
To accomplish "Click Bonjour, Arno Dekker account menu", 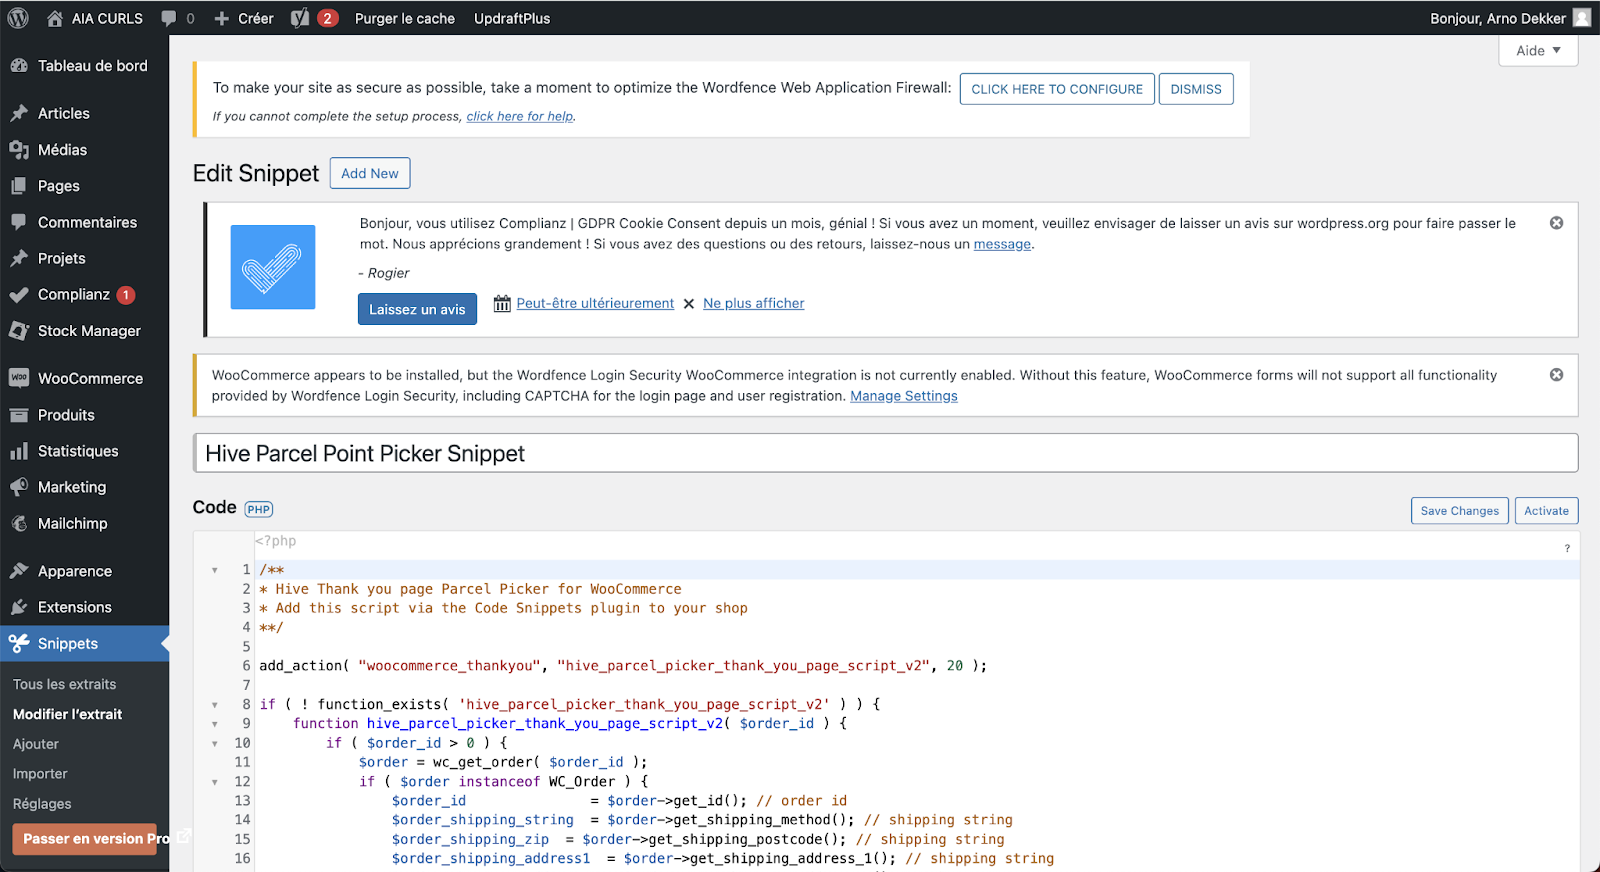I will click(1510, 18).
